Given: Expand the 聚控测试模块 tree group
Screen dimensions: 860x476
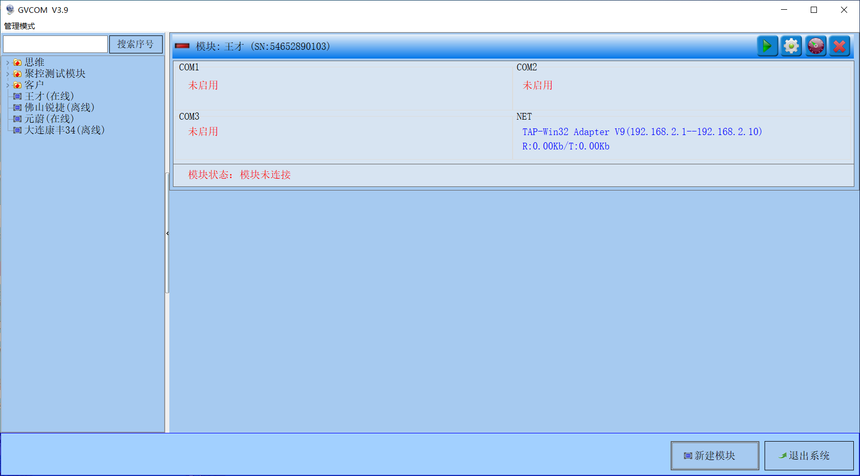Looking at the screenshot, I should coord(8,74).
